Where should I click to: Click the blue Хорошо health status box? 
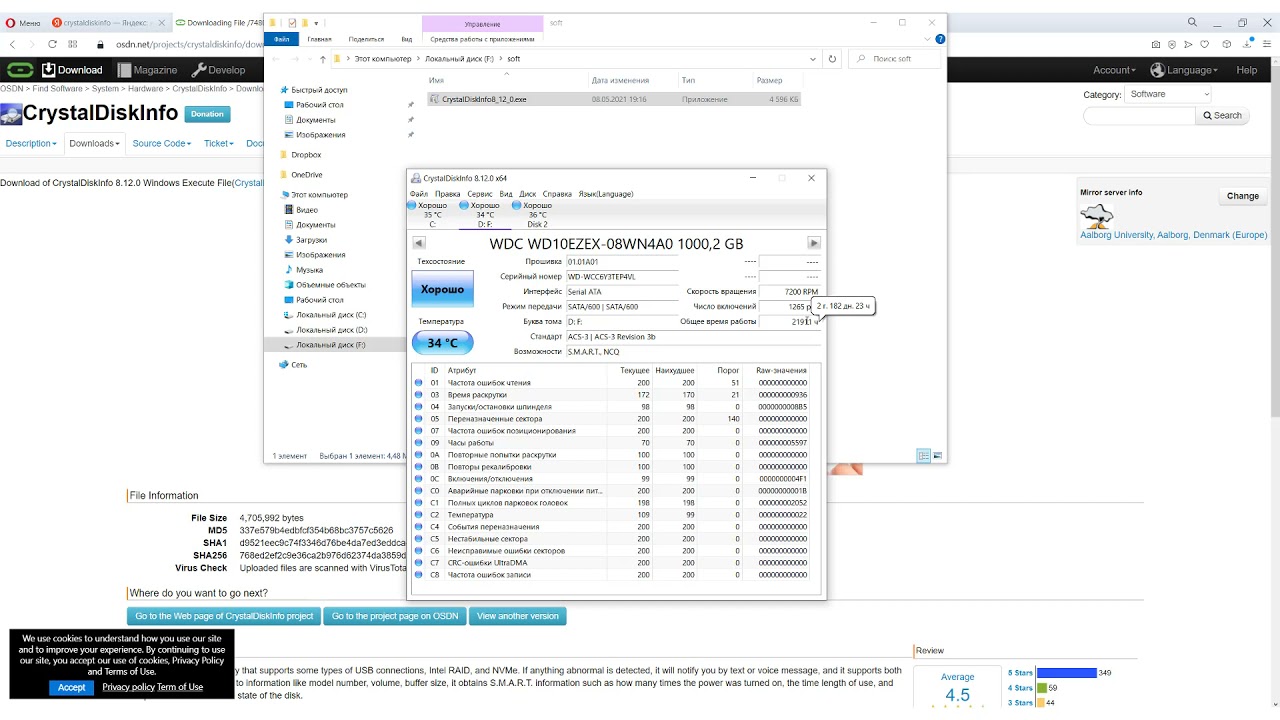[442, 289]
